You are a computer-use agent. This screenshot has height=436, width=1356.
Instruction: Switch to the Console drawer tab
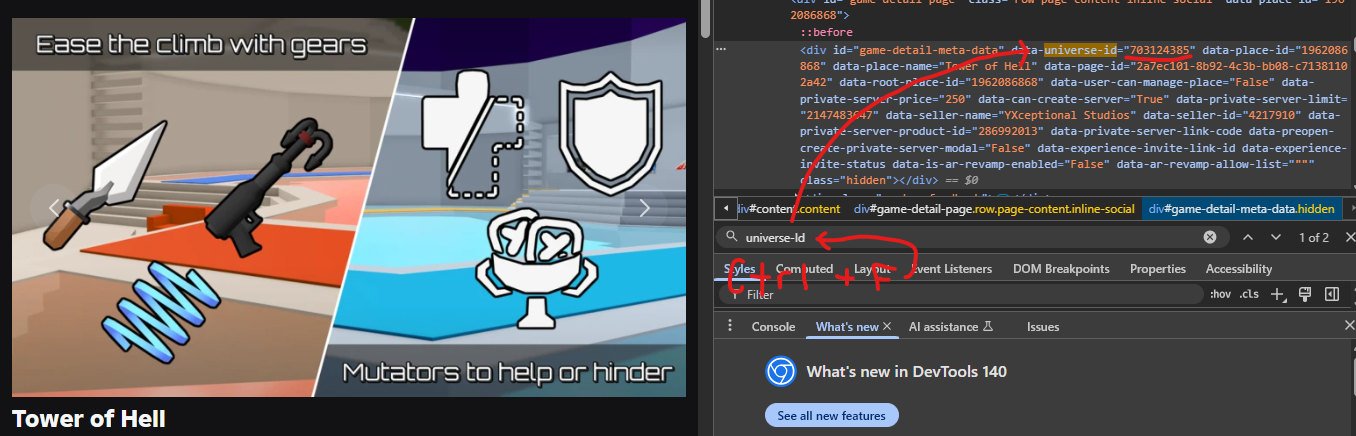[773, 327]
